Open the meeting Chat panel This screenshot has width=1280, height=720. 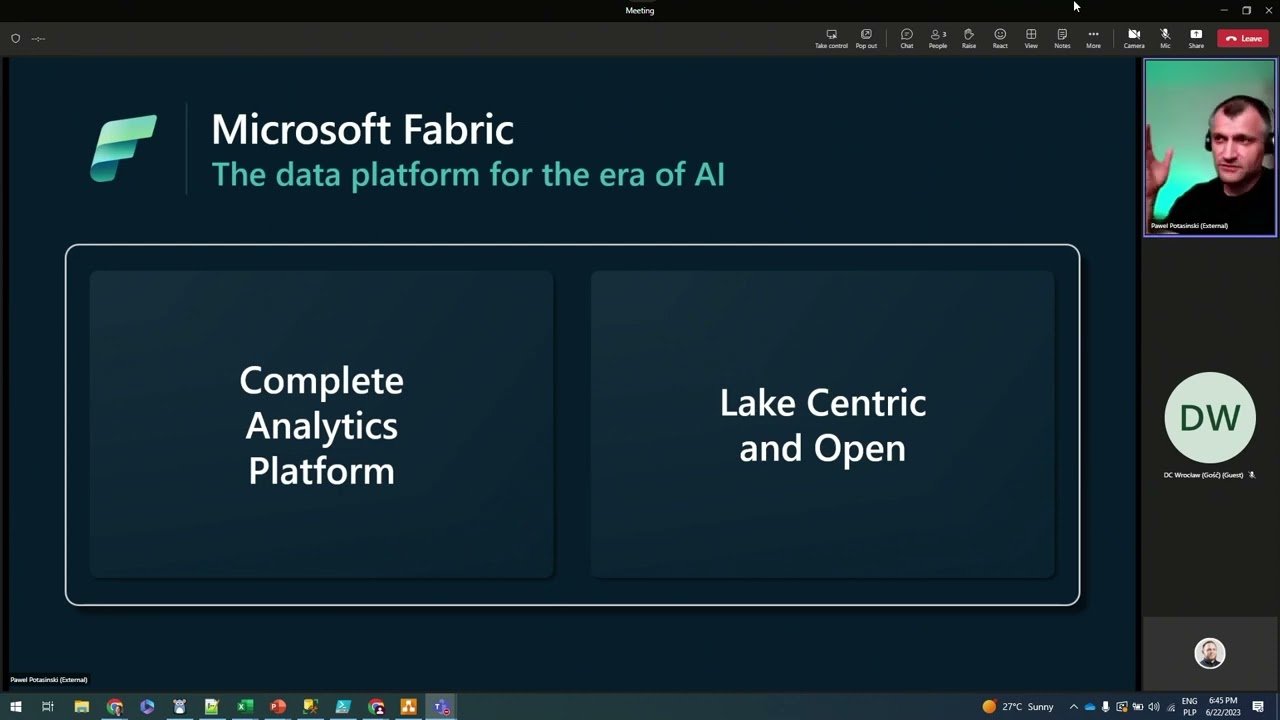click(x=907, y=38)
